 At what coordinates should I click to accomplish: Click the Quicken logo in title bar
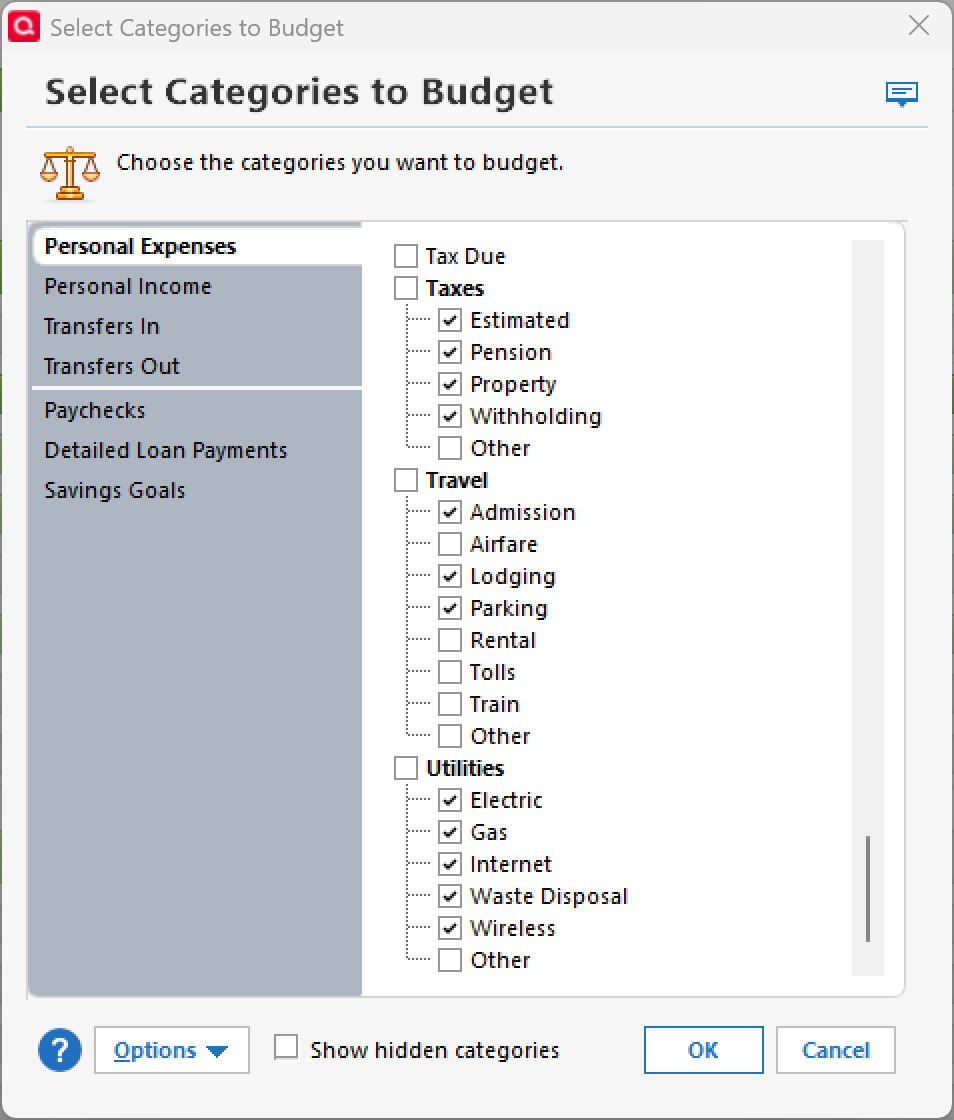click(23, 27)
